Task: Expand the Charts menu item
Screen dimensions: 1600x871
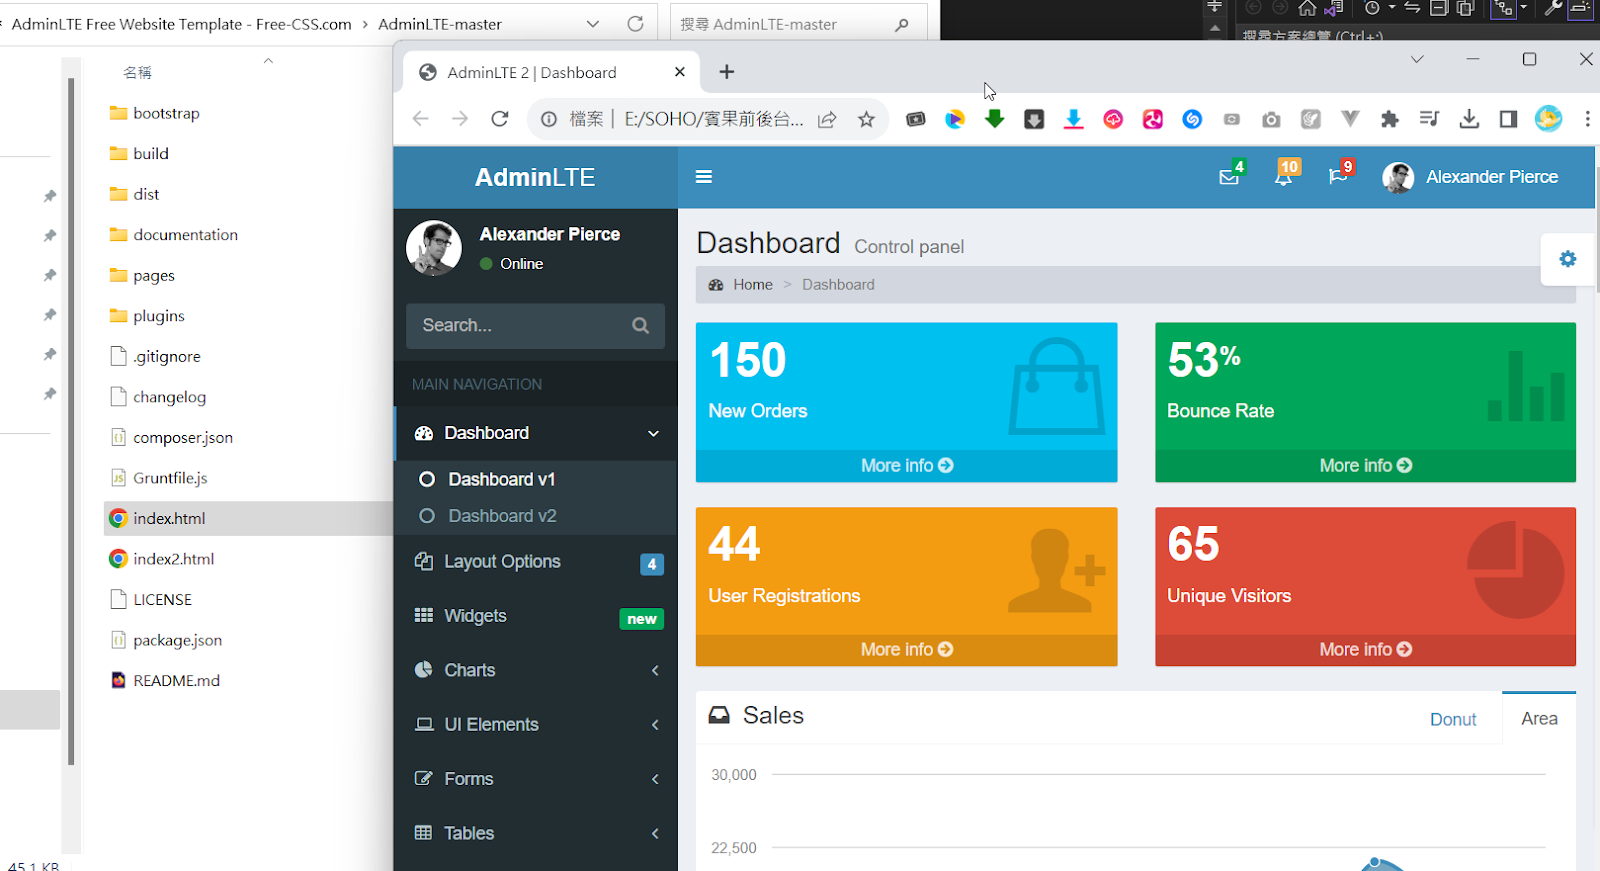Action: [535, 671]
